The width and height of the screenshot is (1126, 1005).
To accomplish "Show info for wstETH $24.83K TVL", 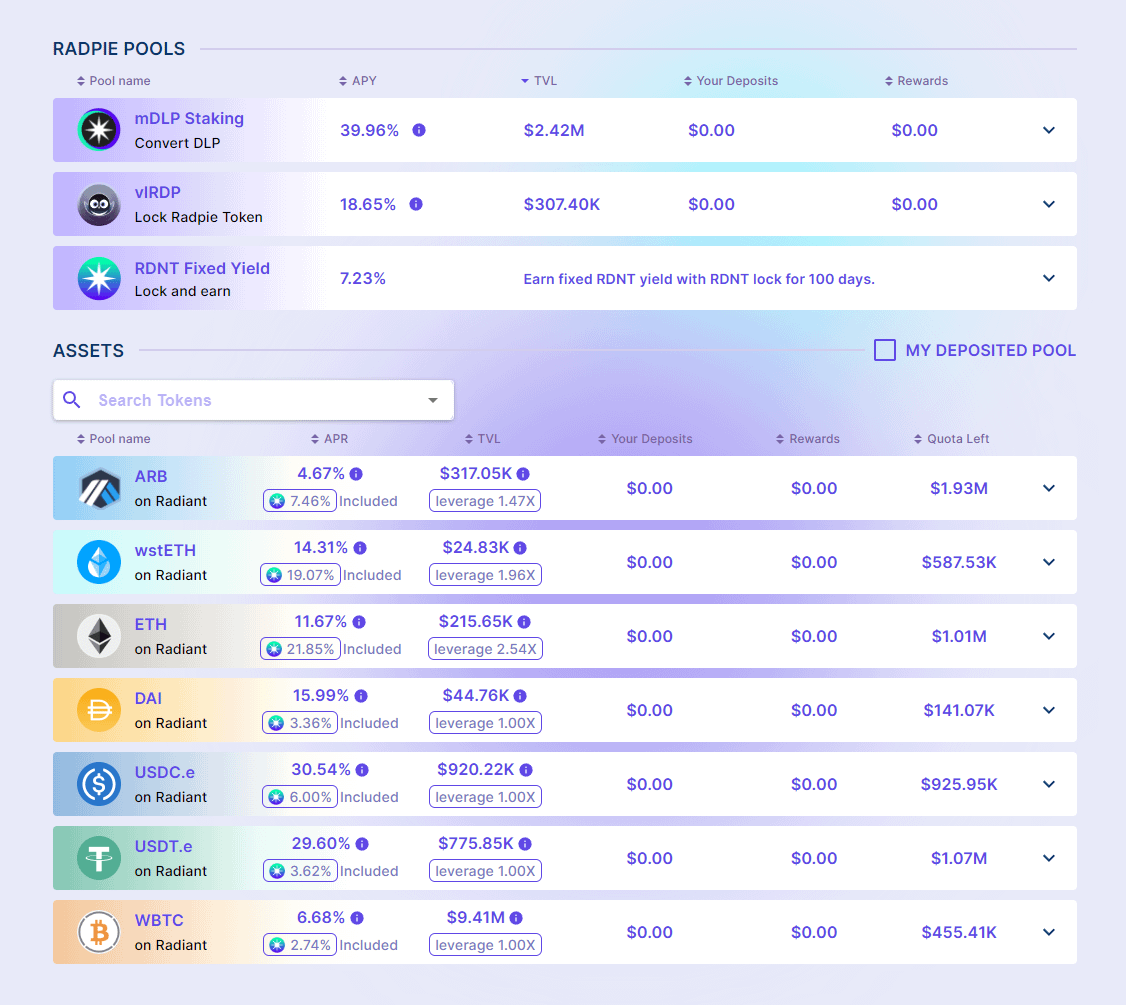I will (x=521, y=548).
